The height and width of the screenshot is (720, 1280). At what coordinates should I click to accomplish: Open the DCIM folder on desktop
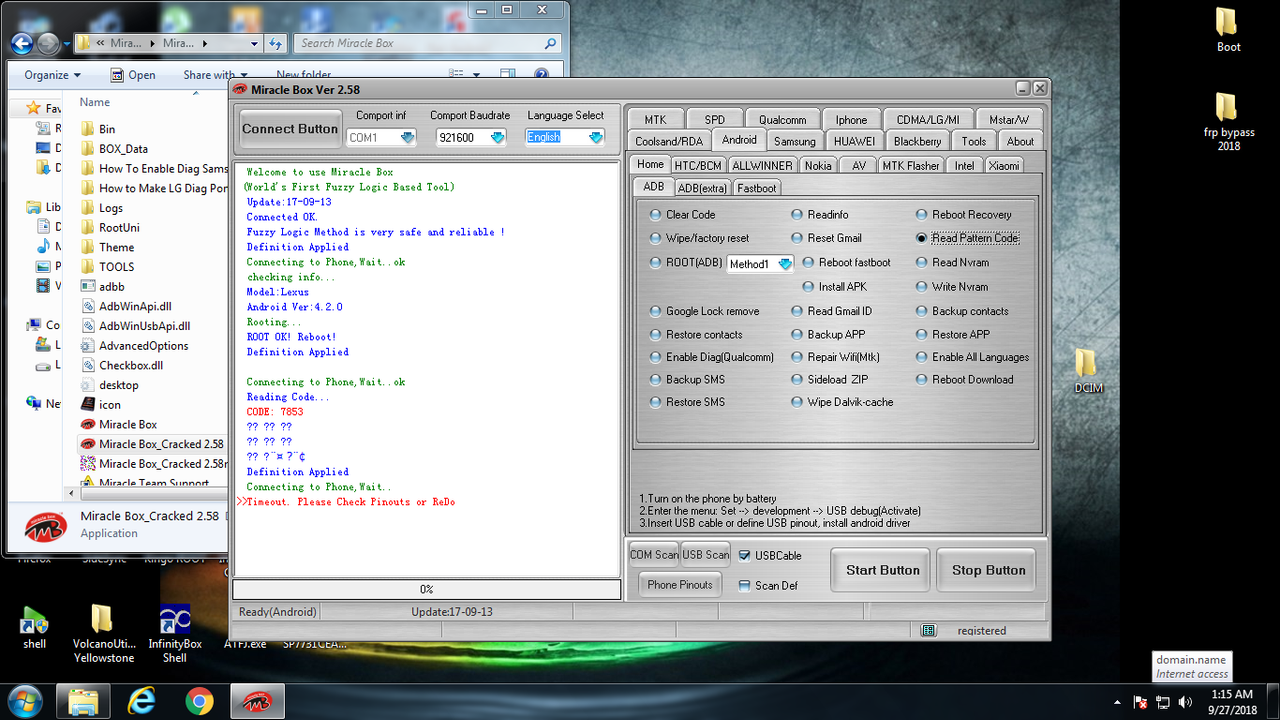pos(1086,364)
